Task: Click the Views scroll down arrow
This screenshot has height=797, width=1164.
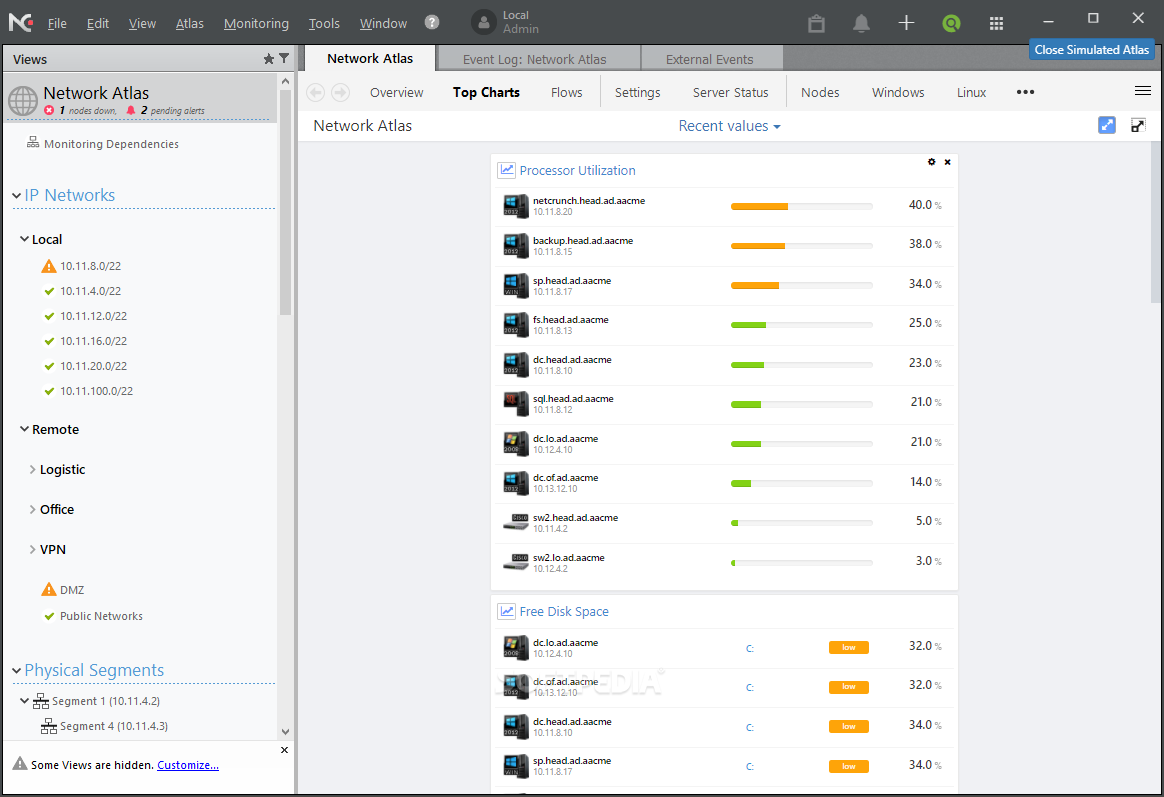Action: click(x=285, y=732)
